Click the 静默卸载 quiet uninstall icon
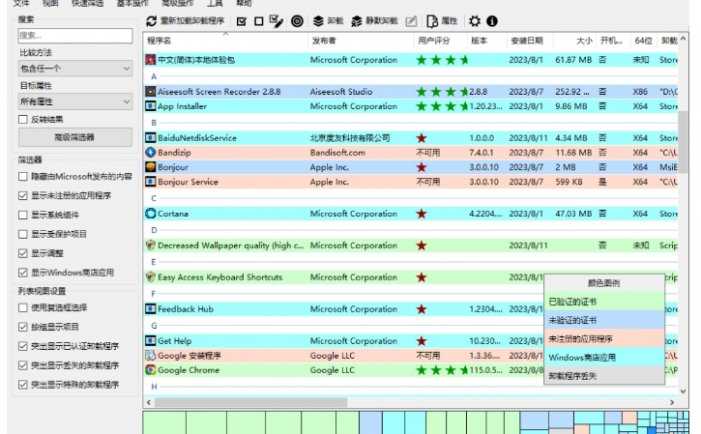 point(356,20)
